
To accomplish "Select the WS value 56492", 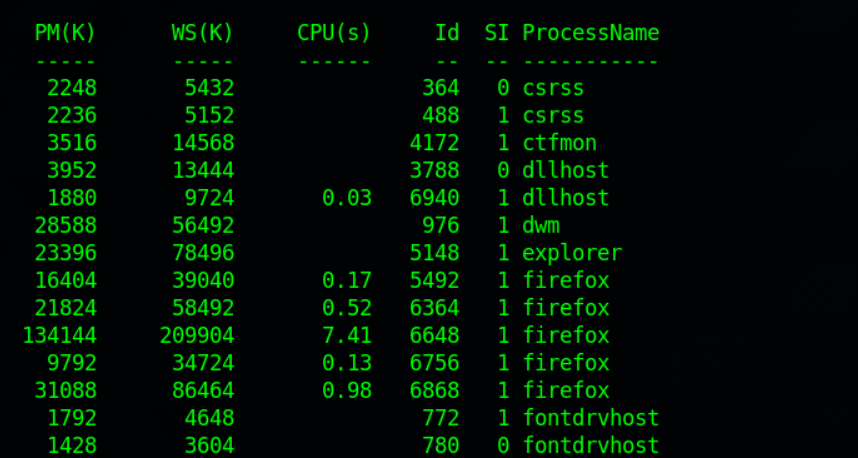I will [x=203, y=225].
